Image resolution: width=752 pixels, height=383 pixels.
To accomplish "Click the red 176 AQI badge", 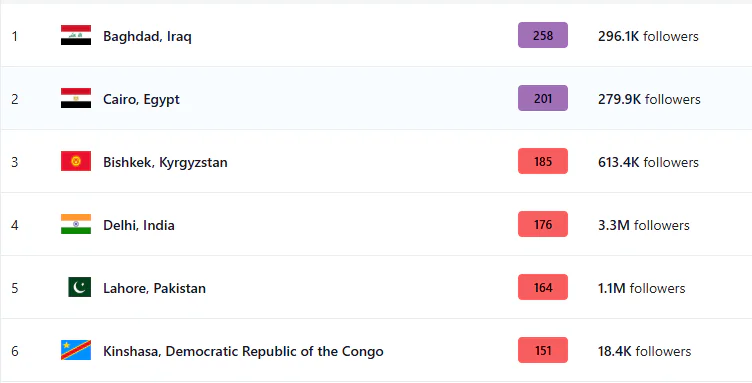I will click(543, 224).
